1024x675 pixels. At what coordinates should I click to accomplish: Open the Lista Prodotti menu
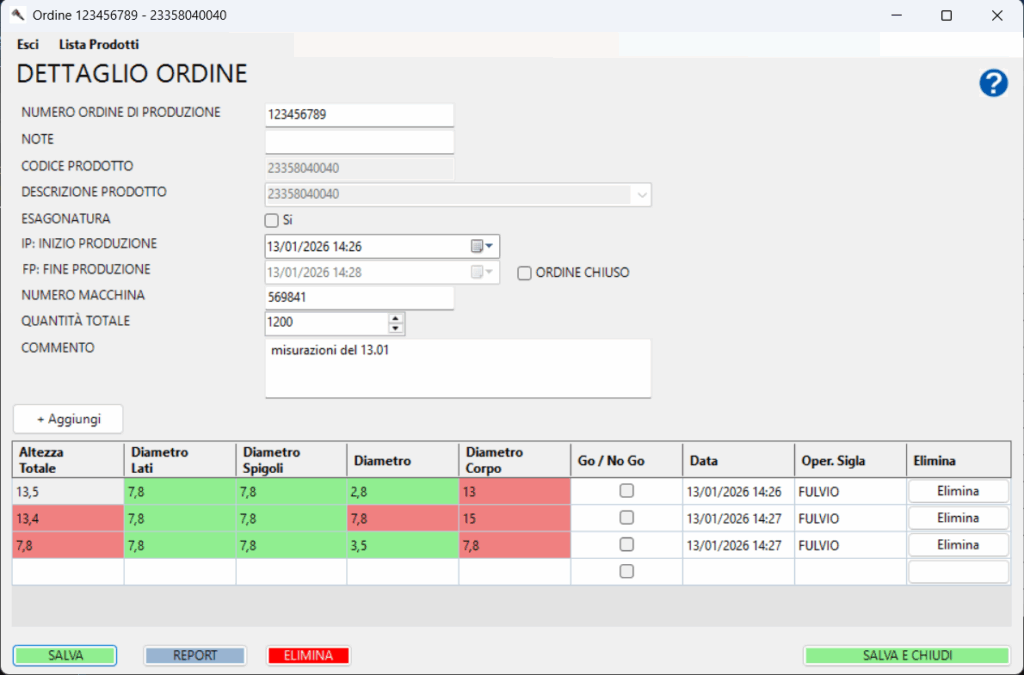(x=99, y=45)
